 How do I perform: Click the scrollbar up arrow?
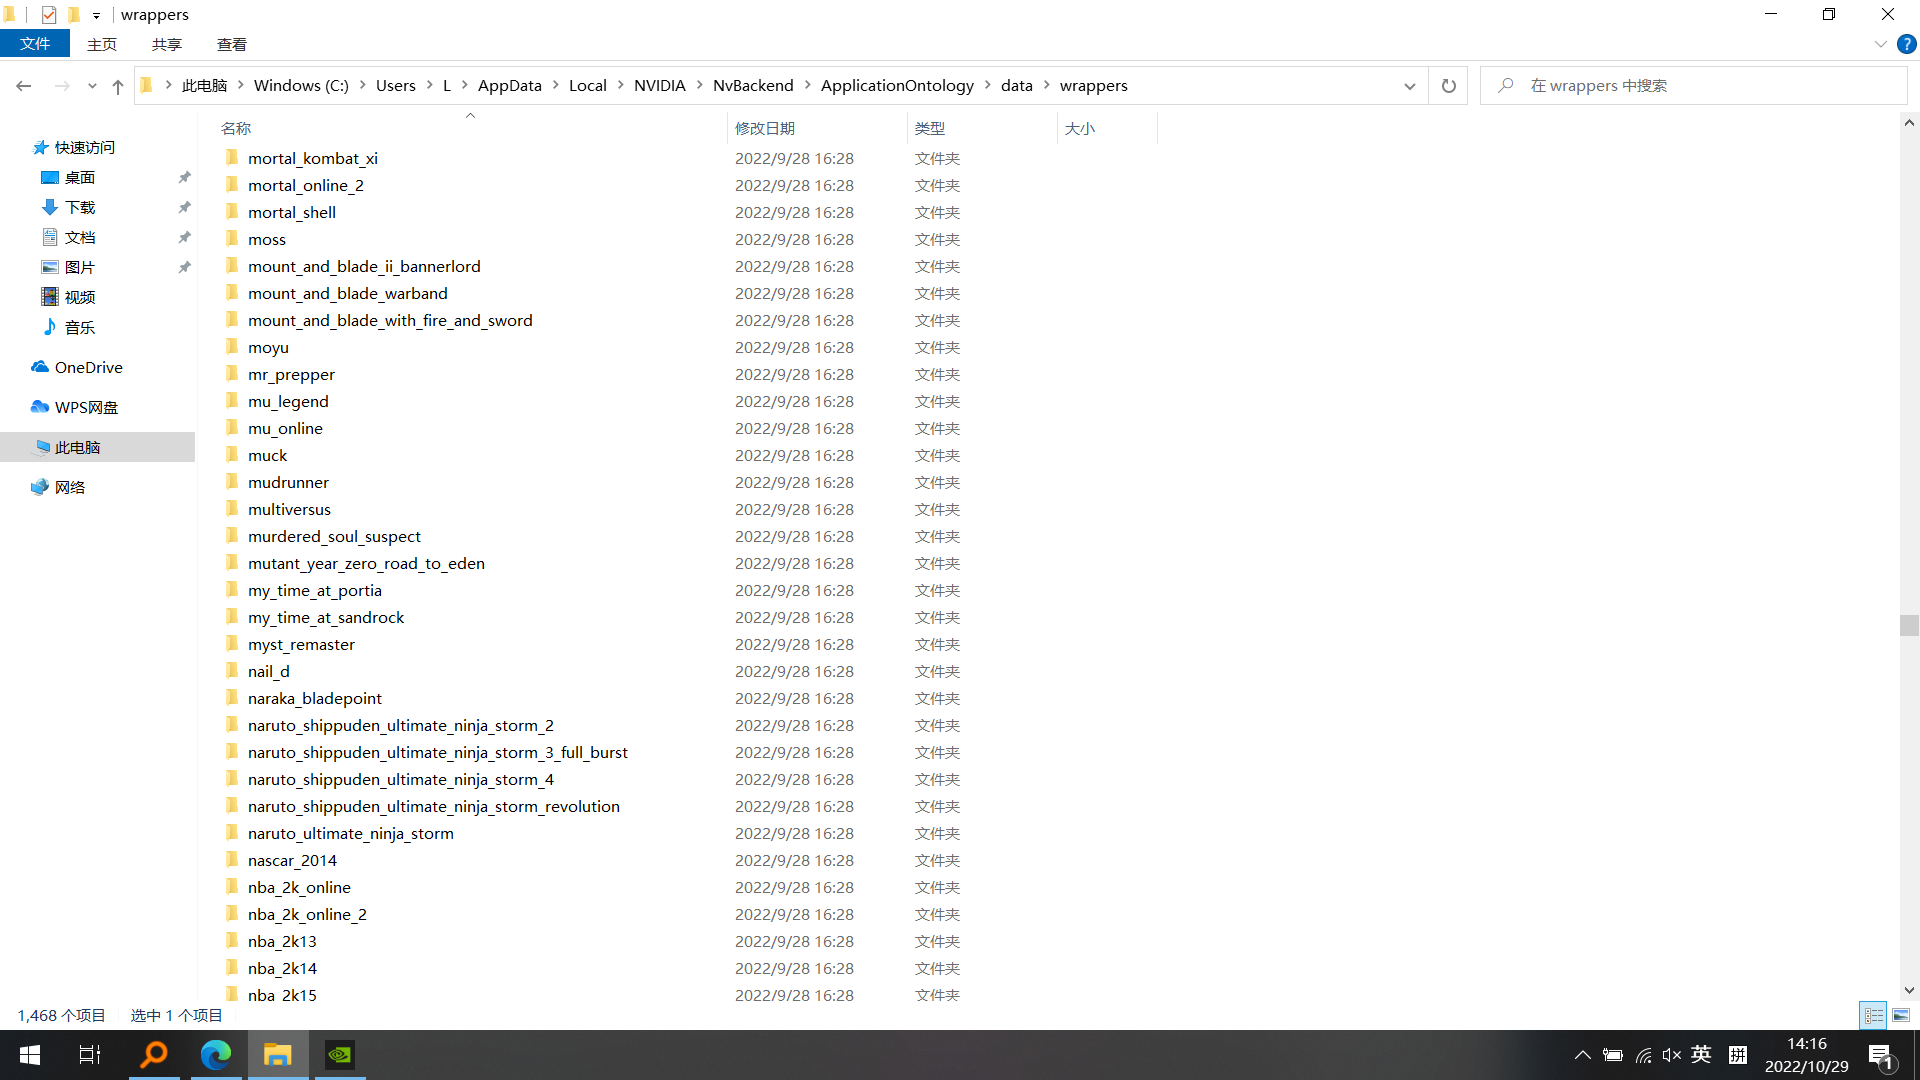tap(1909, 123)
